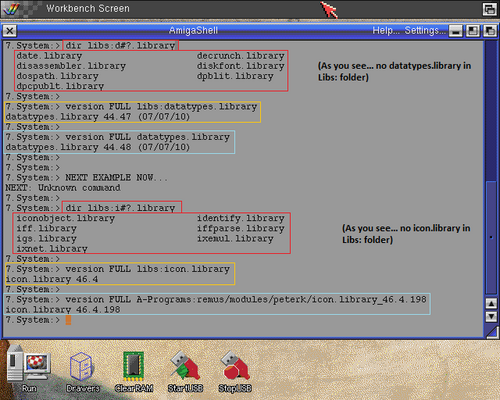
Task: Click the AmigaShell title bar text
Action: coord(193,31)
